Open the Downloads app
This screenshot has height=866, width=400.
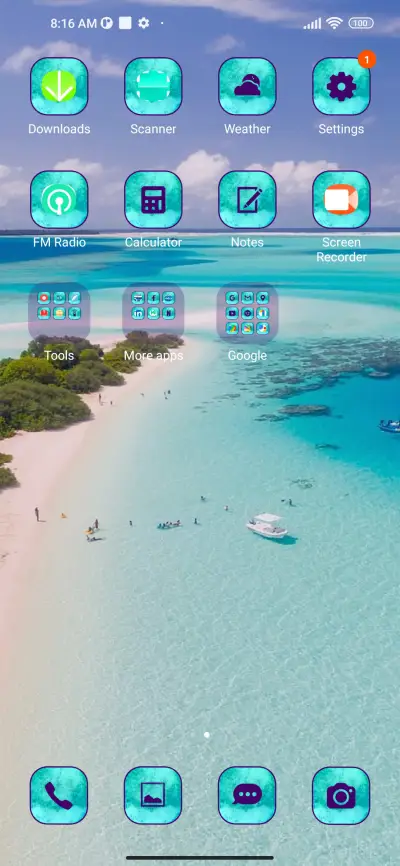[x=59, y=86]
